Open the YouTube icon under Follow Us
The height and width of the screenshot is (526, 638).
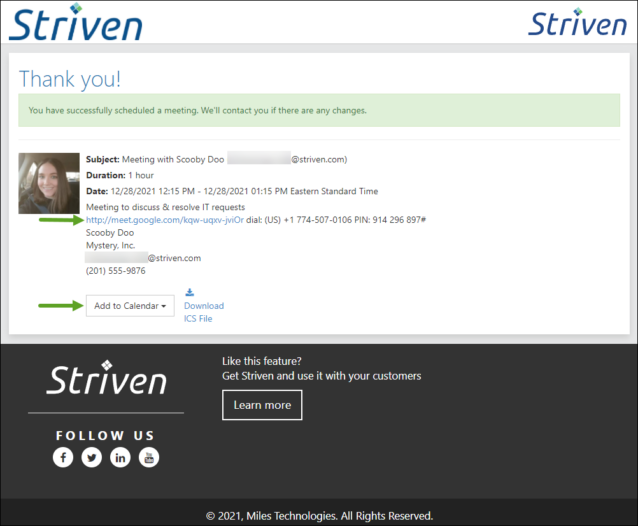[149, 457]
